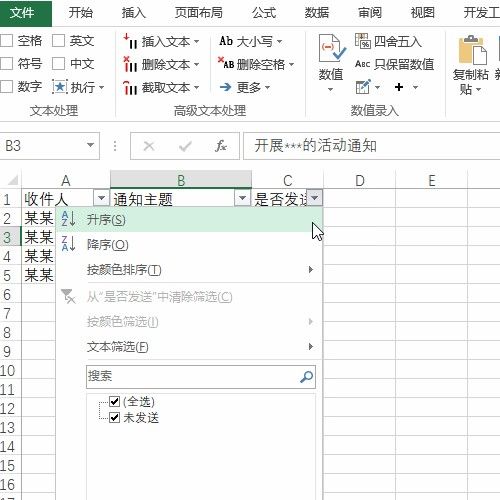Click the 复制粘贴 clipboard icon
The width and height of the screenshot is (500, 500).
coord(473,51)
